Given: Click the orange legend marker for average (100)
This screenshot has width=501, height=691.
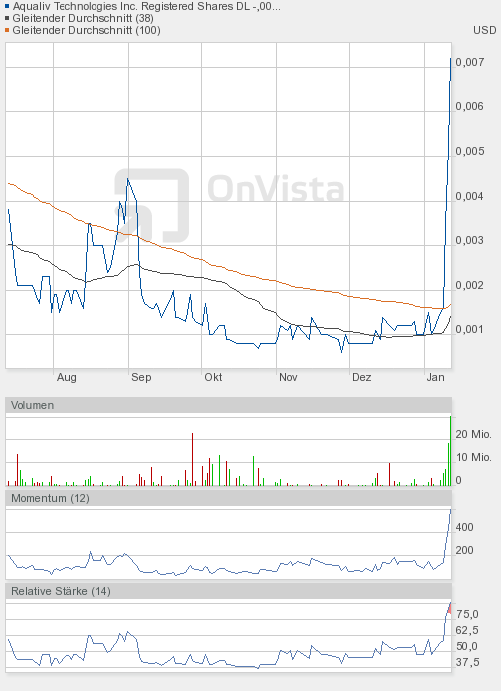Looking at the screenshot, I should click(x=7, y=30).
